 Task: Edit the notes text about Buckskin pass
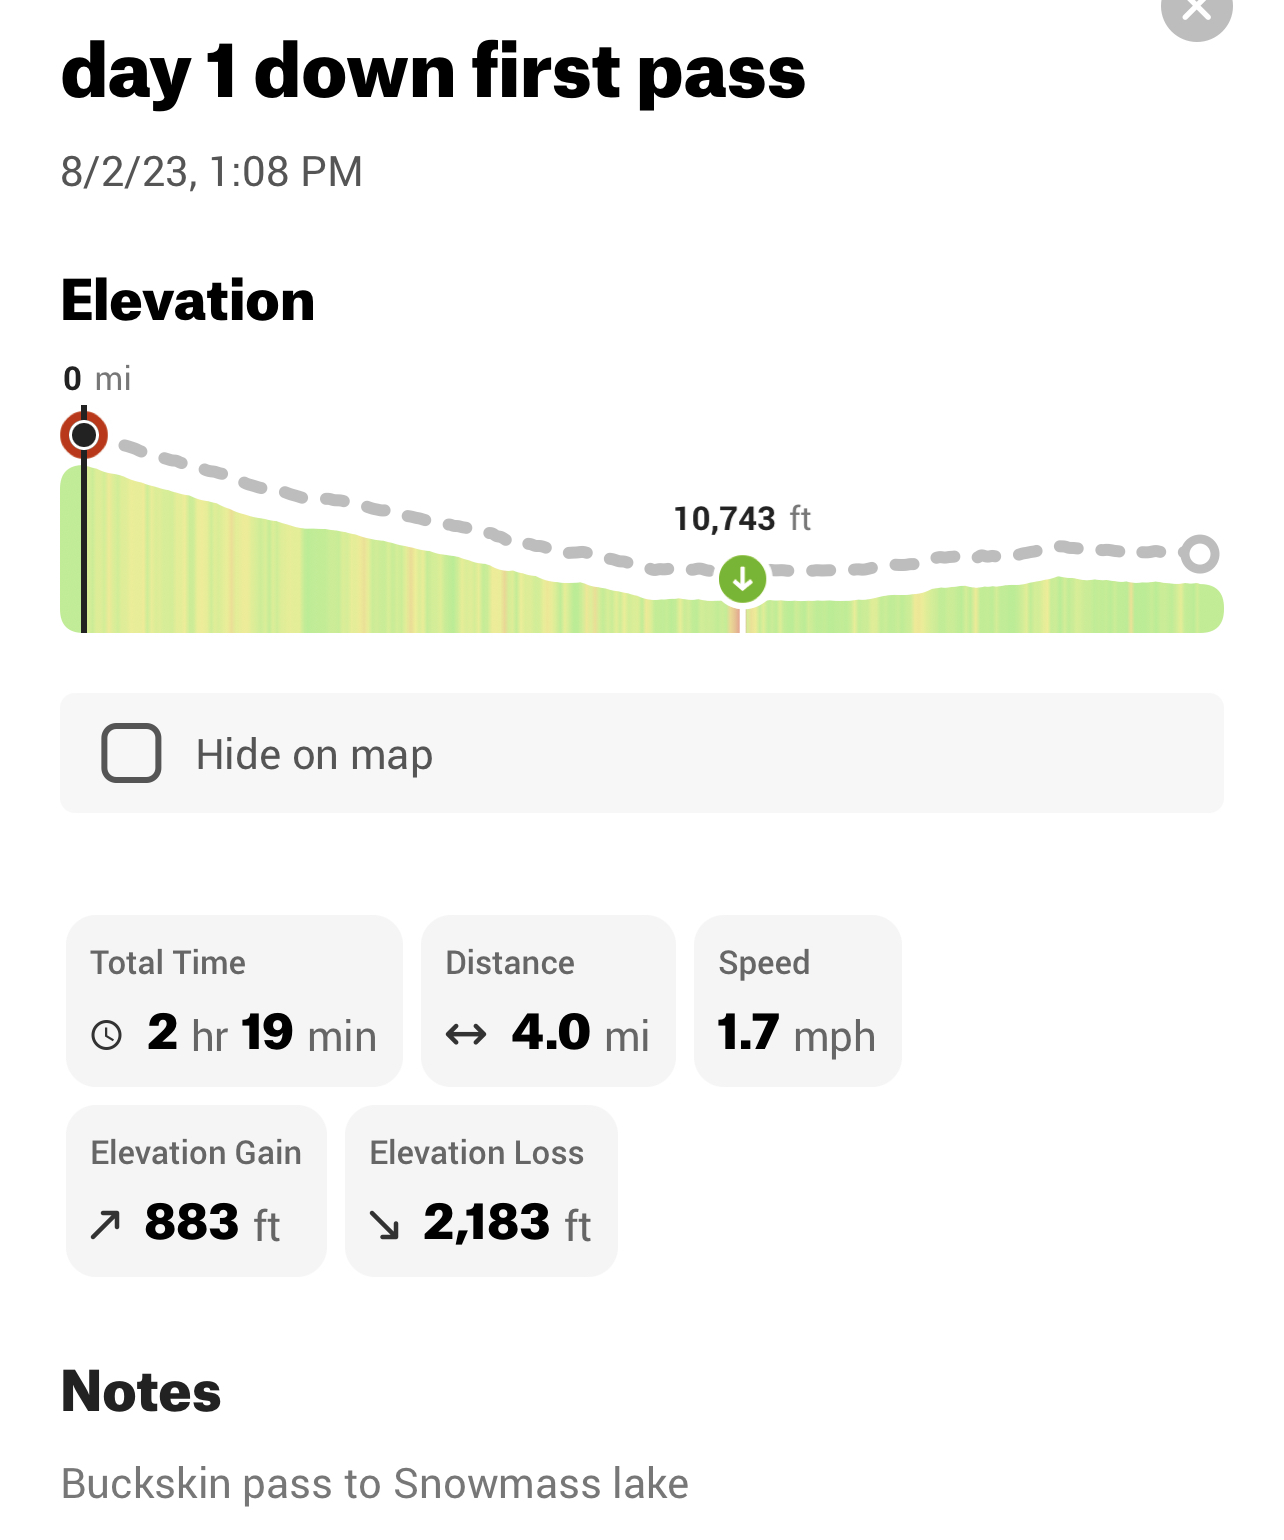375,1484
